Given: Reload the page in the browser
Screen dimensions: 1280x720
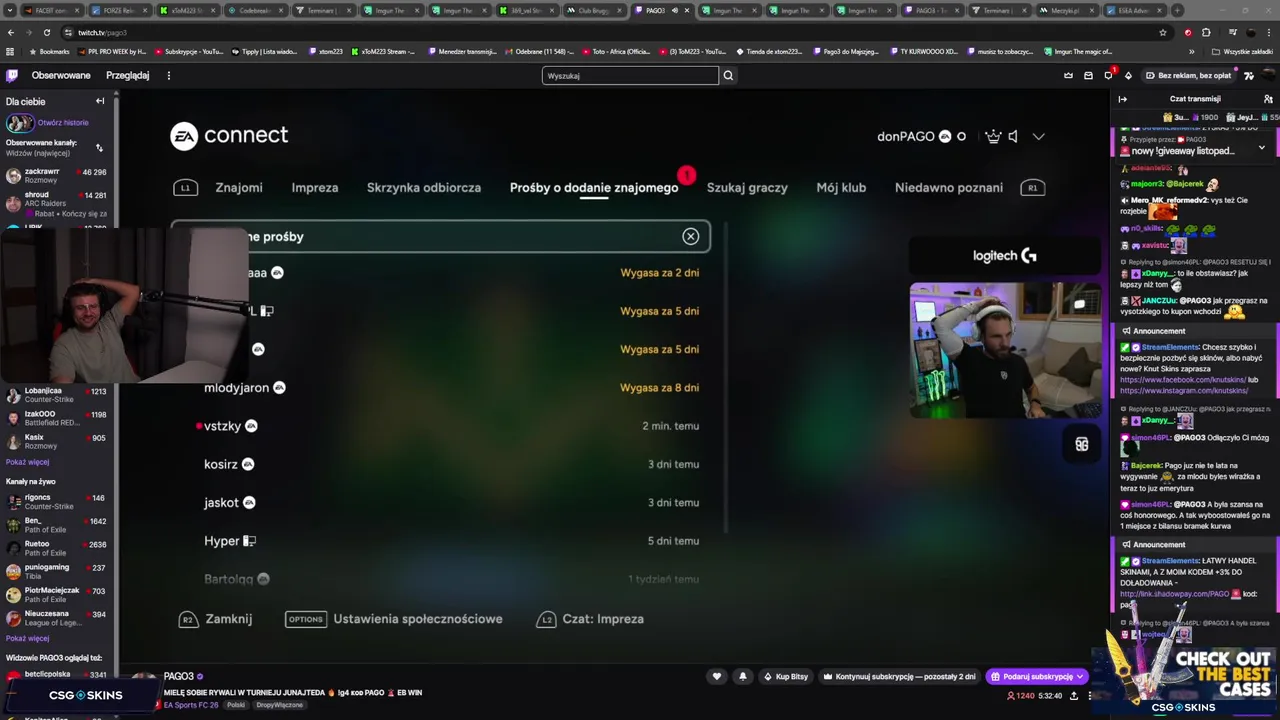Looking at the screenshot, I should [46, 32].
